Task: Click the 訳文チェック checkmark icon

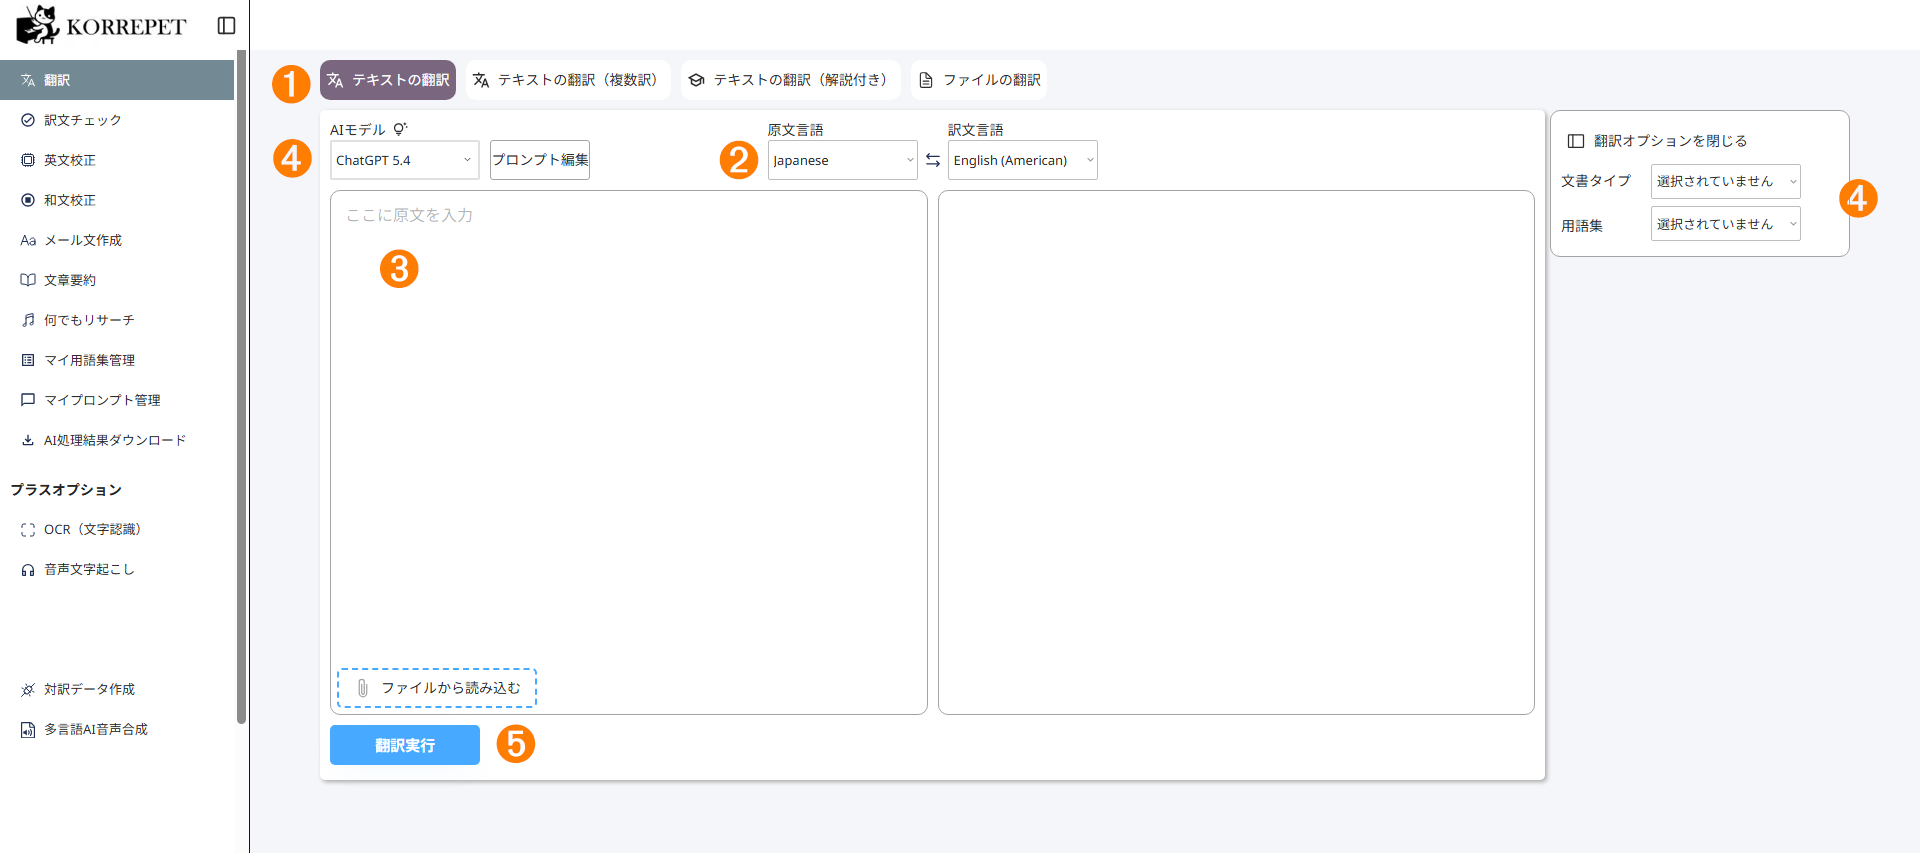Action: 28,120
